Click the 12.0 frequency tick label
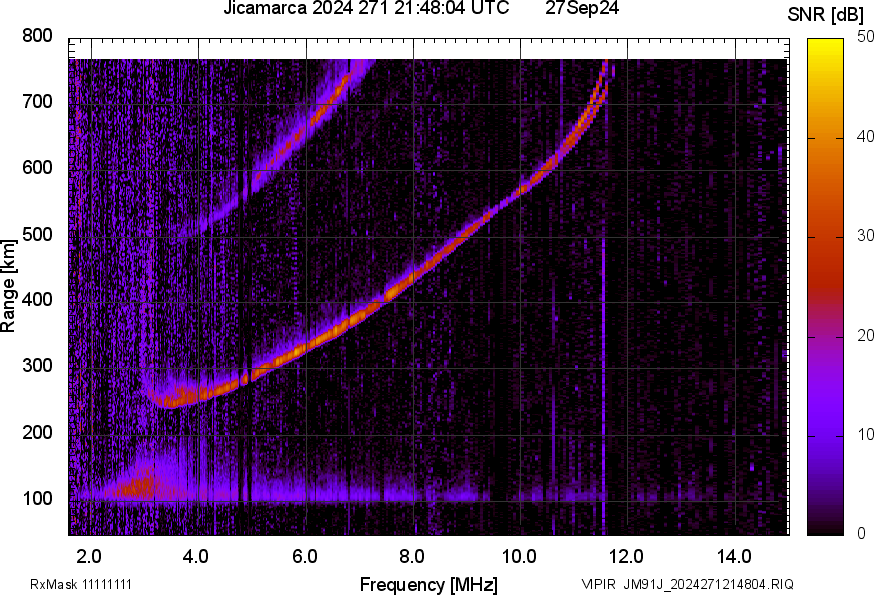Screen dimensions: 874x595 click(x=628, y=556)
